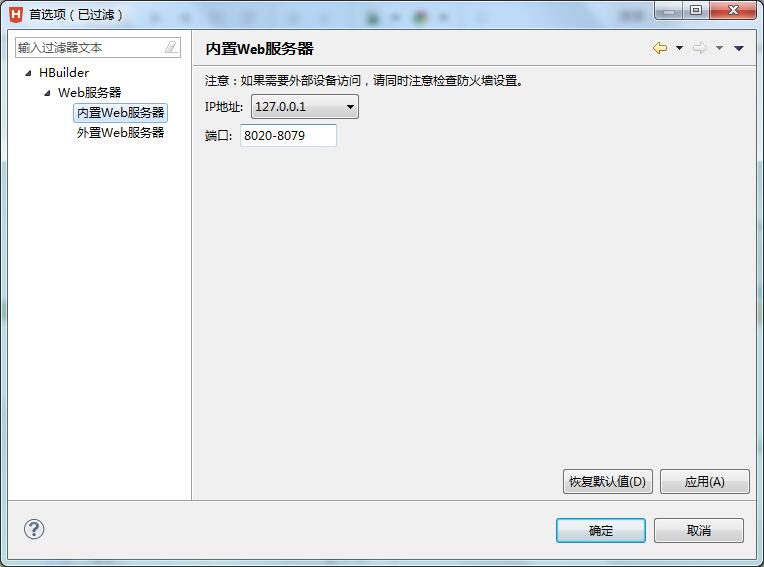This screenshot has height=567, width=764.
Task: Click the back navigation arrow icon
Action: click(x=660, y=48)
